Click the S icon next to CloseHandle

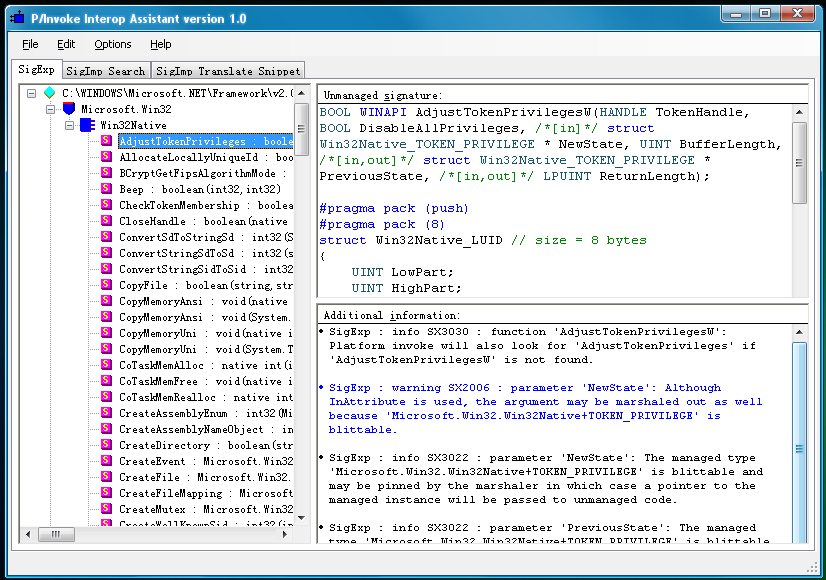pyautogui.click(x=106, y=221)
